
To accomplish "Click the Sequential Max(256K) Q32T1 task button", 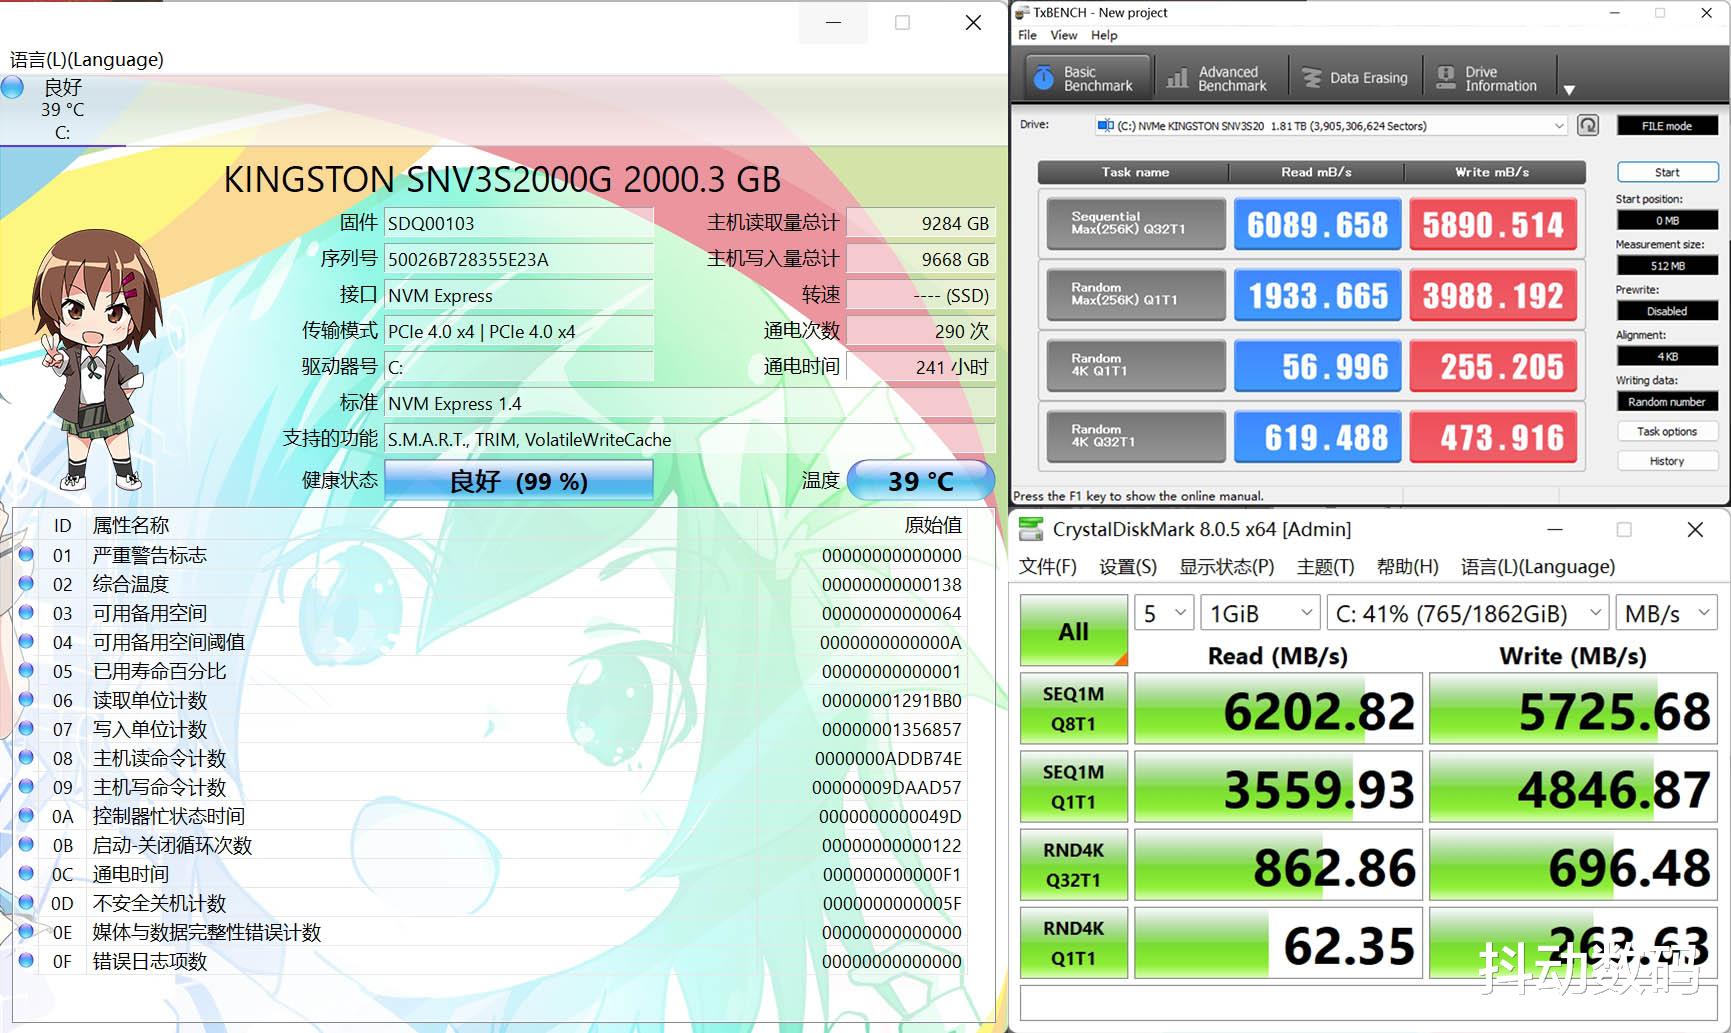I will (1136, 223).
